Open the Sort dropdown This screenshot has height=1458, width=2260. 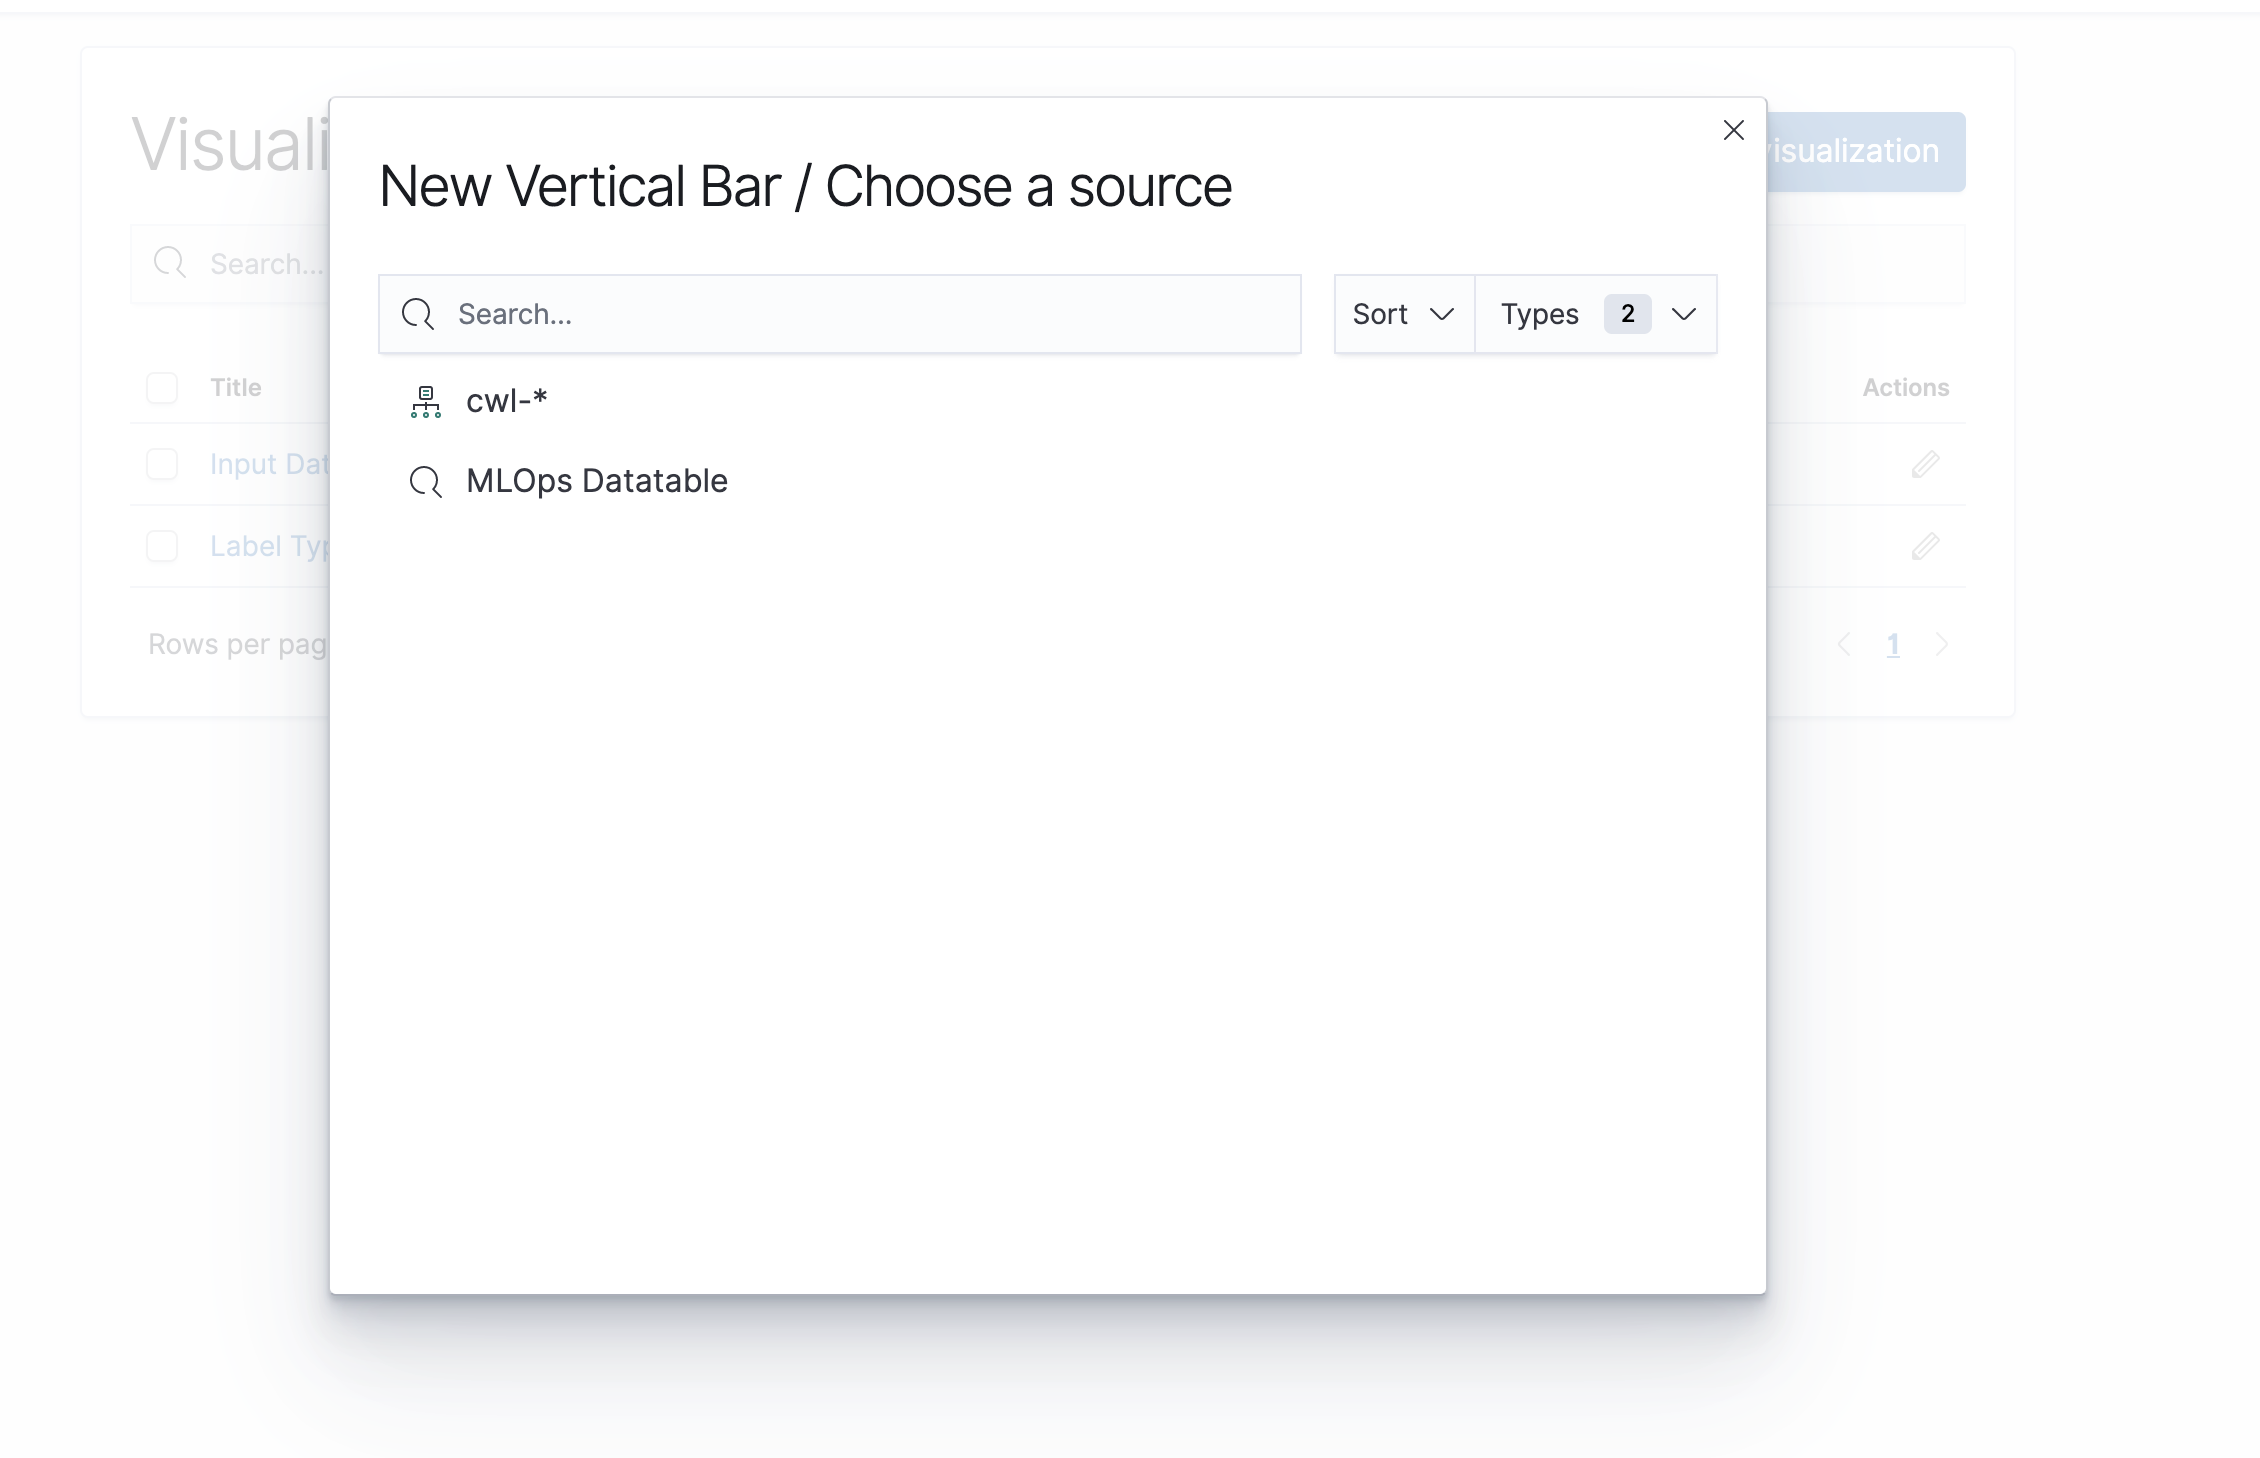click(1404, 314)
